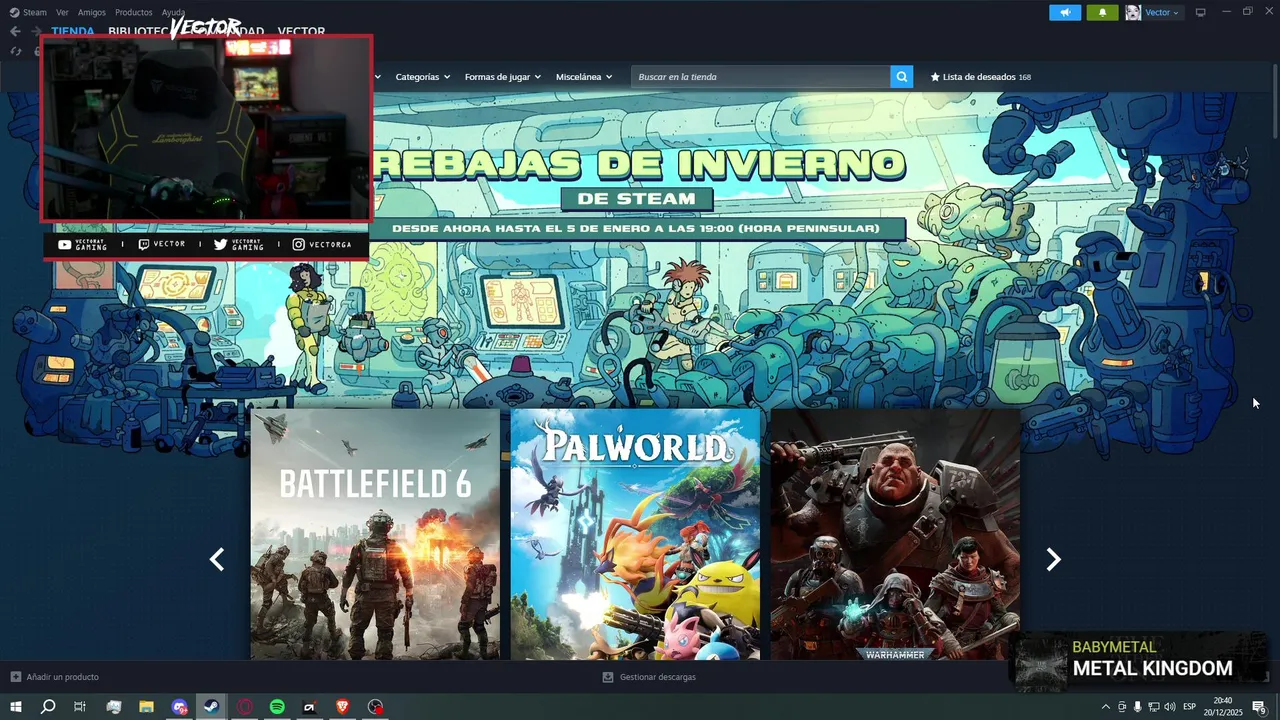1280x720 pixels.
Task: Open Task View in taskbar
Action: [x=80, y=707]
